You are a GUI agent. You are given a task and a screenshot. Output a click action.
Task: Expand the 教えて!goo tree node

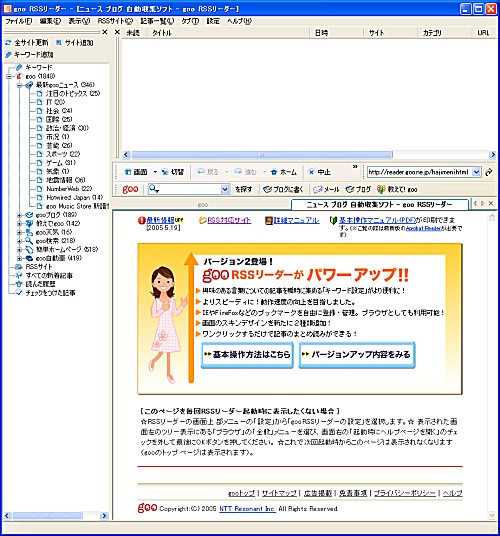click(x=19, y=224)
